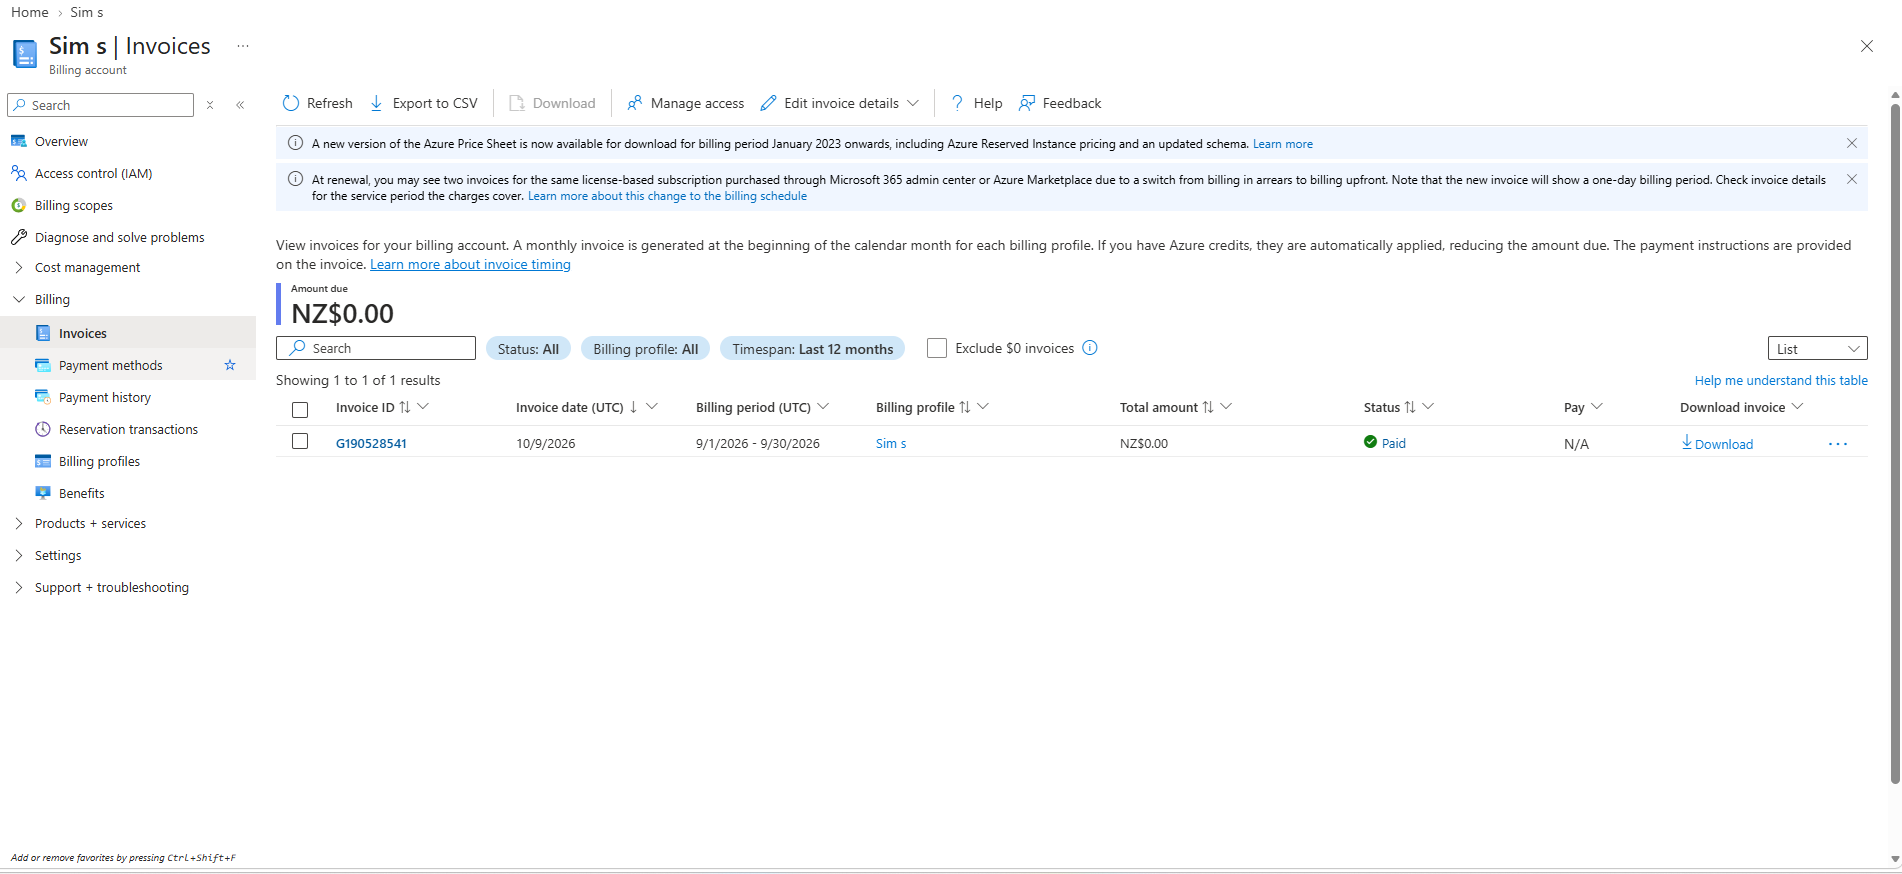Image resolution: width=1902 pixels, height=874 pixels.
Task: Click 'Help me understand this table' link
Action: (1781, 380)
